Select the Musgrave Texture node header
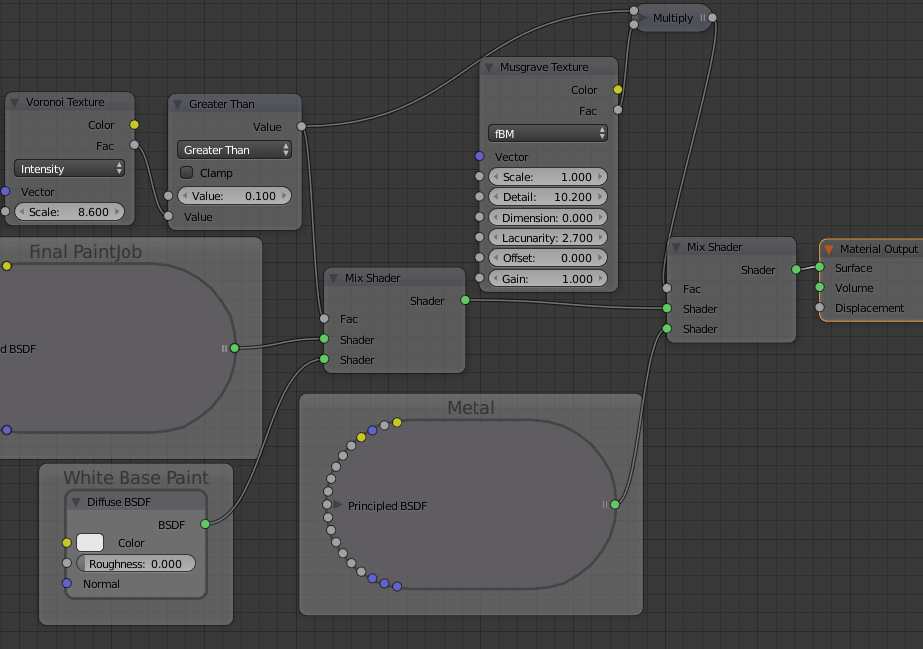The width and height of the screenshot is (923, 649). (x=549, y=67)
